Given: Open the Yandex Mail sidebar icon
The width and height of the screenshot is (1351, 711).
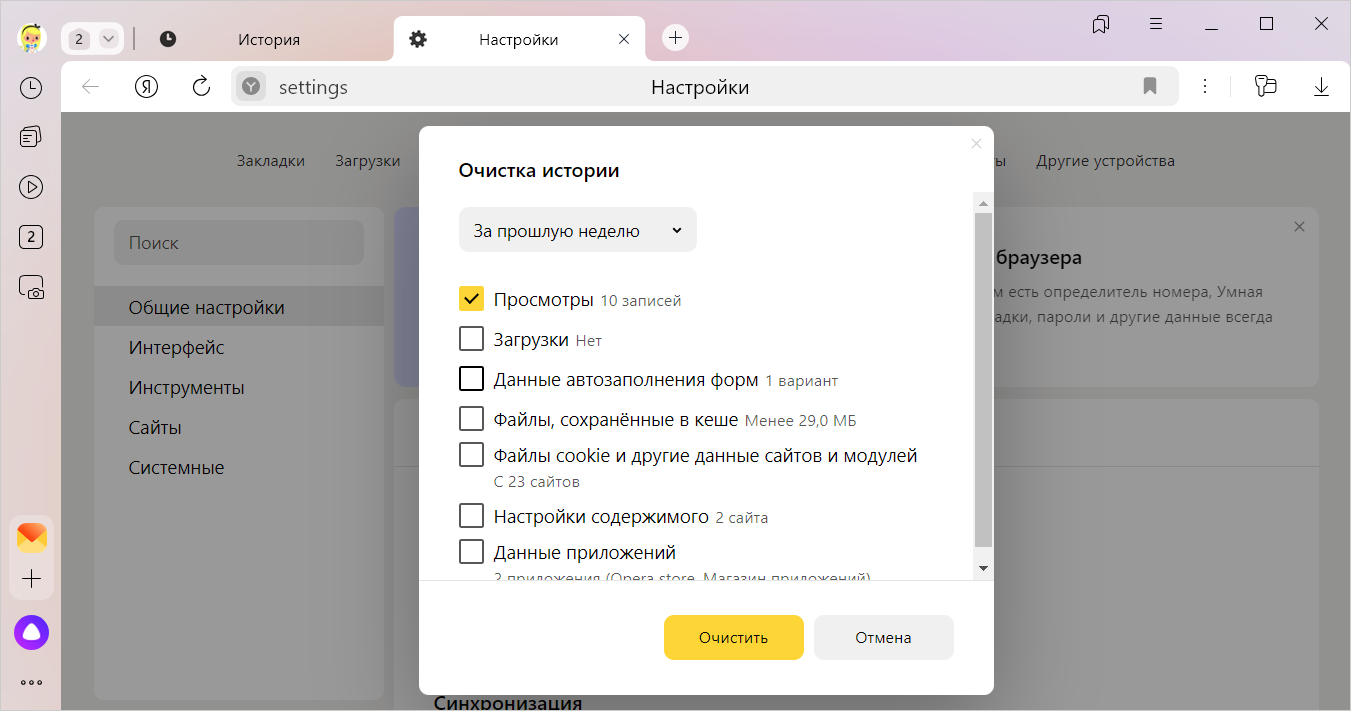Looking at the screenshot, I should [32, 538].
